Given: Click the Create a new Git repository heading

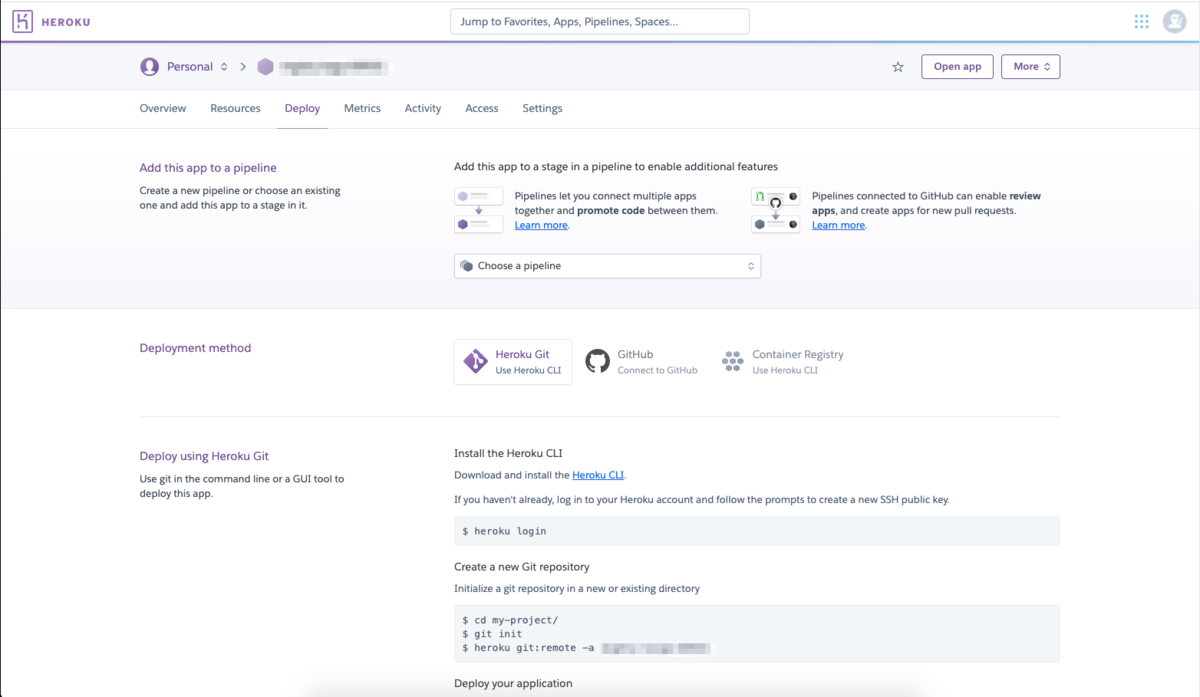Looking at the screenshot, I should pos(522,567).
